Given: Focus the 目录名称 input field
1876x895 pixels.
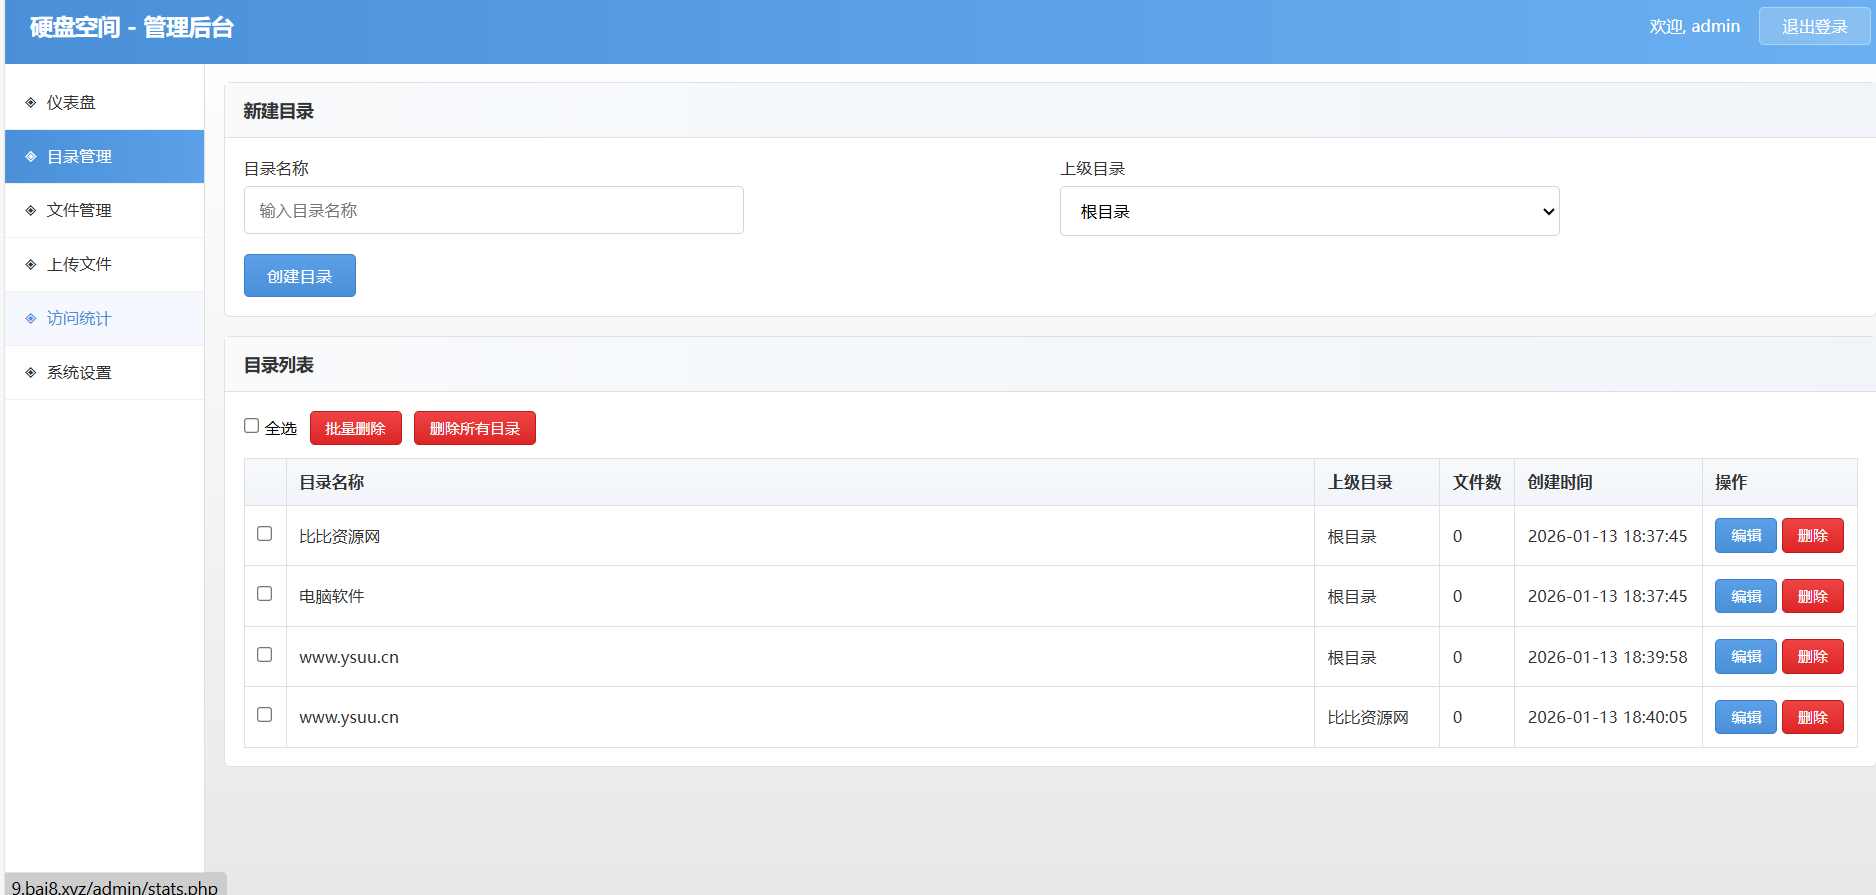Looking at the screenshot, I should coord(494,211).
